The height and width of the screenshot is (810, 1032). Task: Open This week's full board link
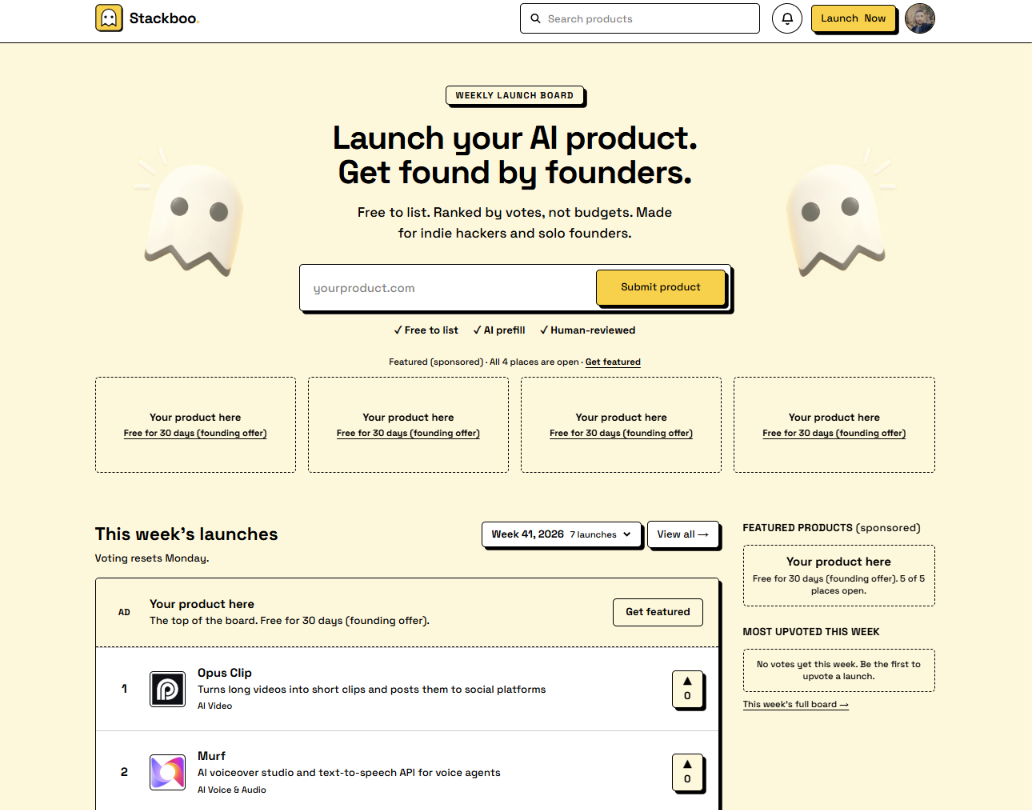(x=796, y=704)
